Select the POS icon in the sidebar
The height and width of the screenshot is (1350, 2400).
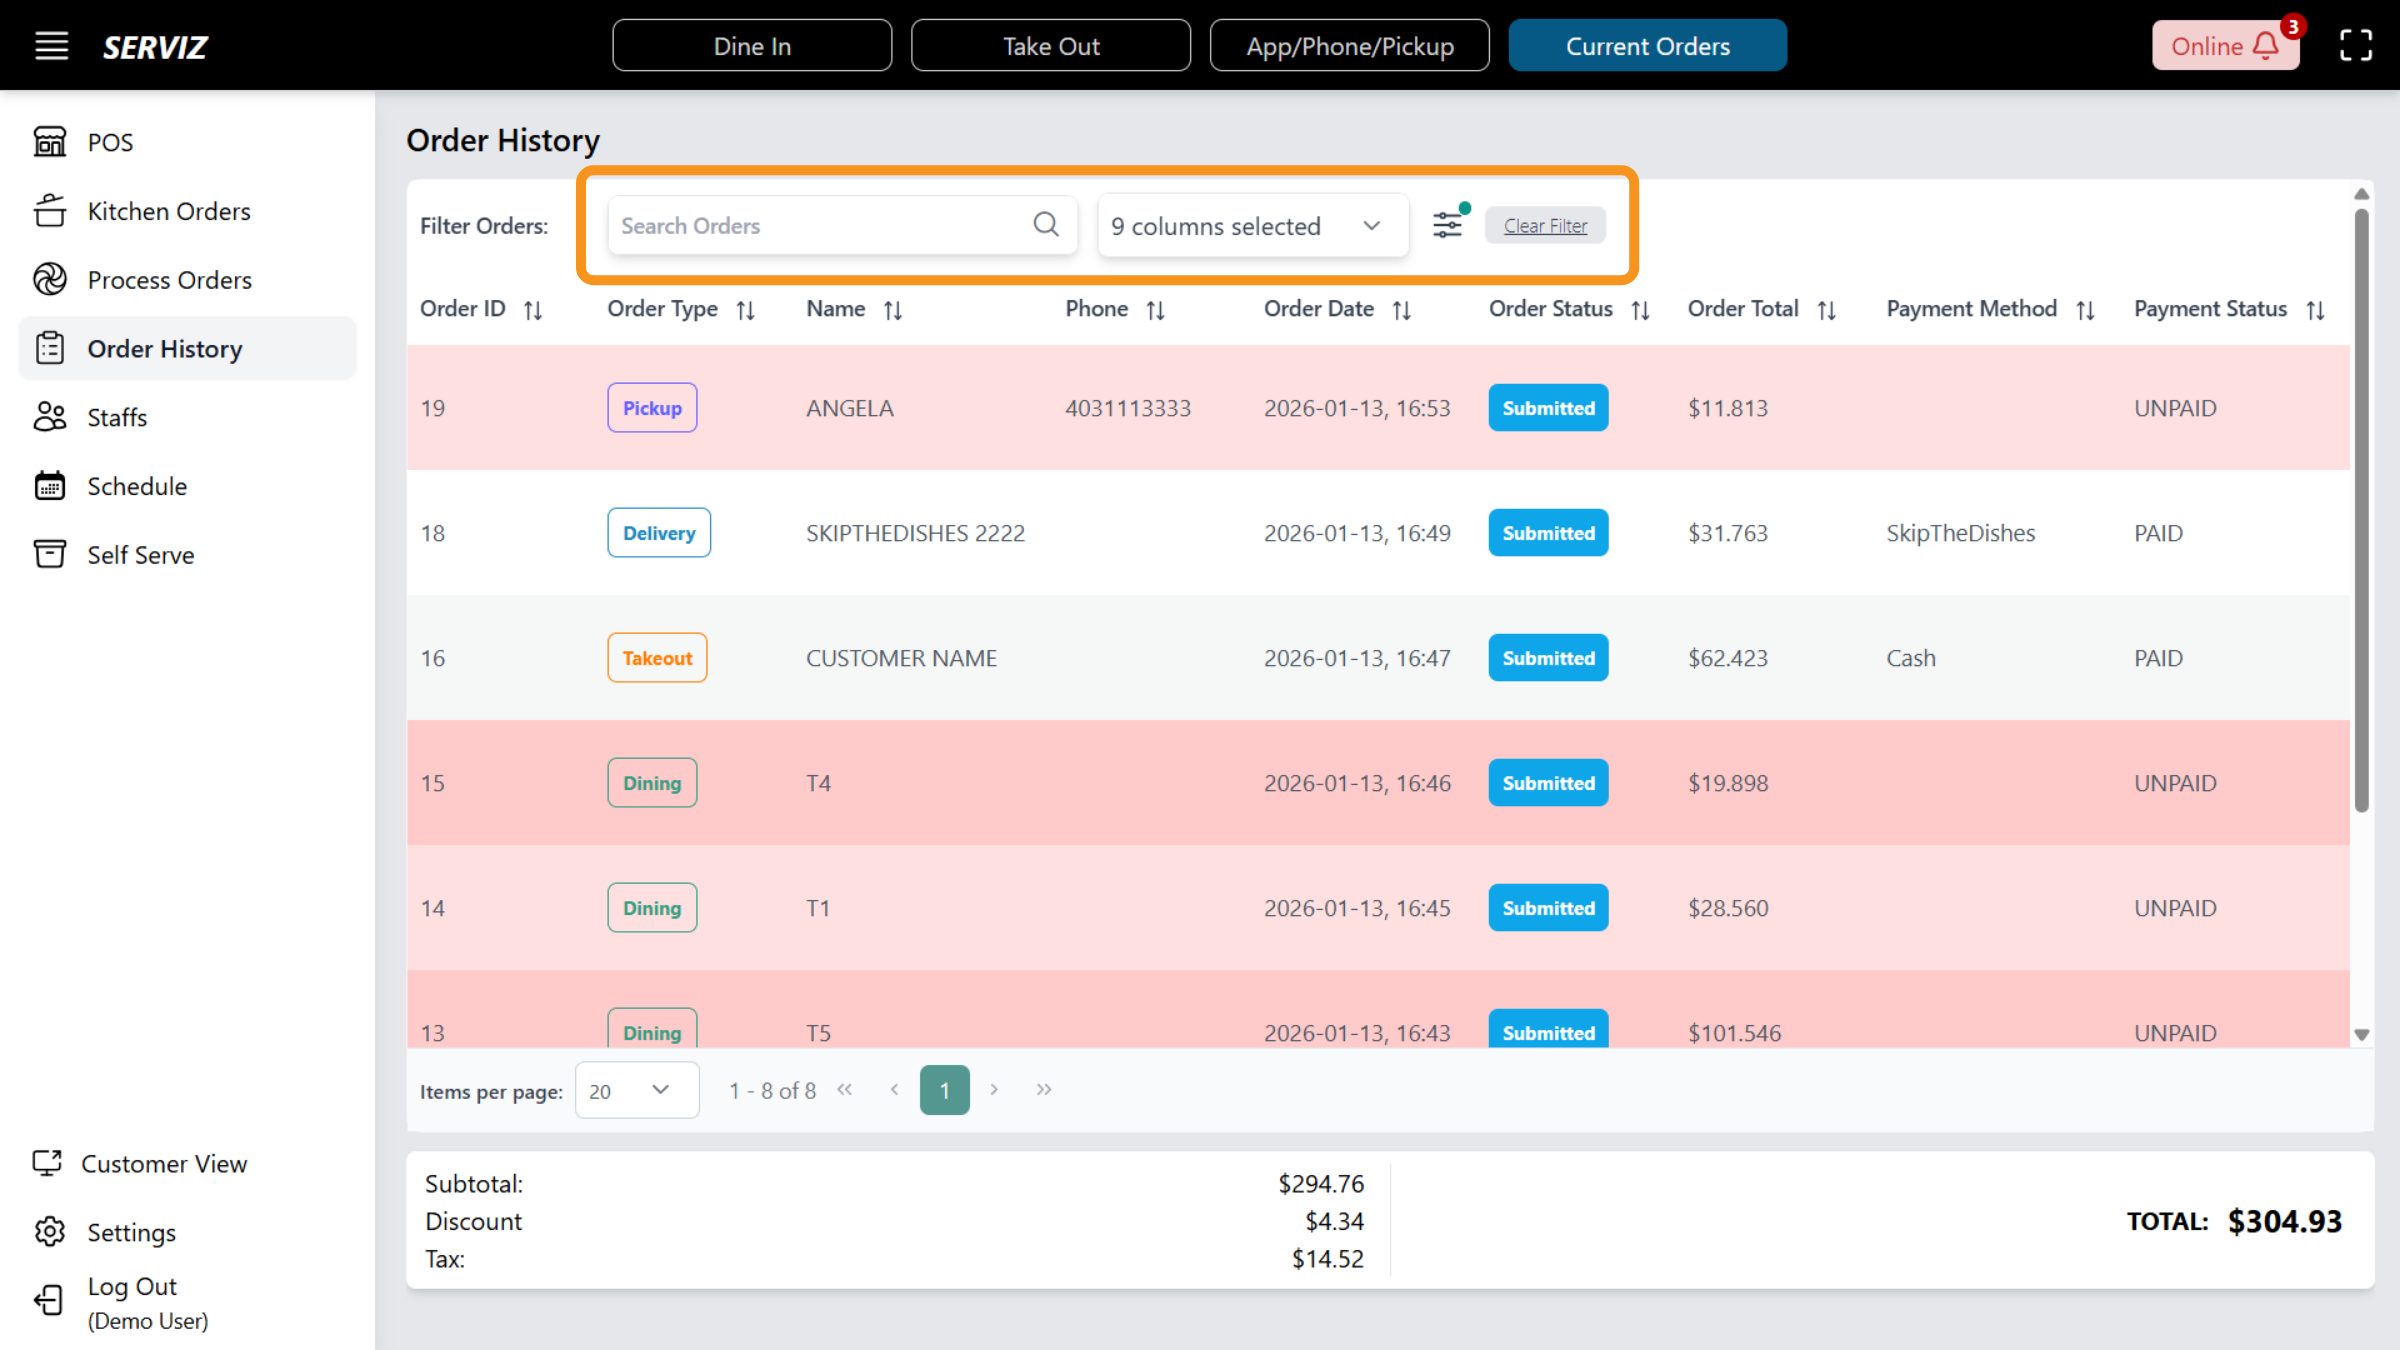(50, 142)
